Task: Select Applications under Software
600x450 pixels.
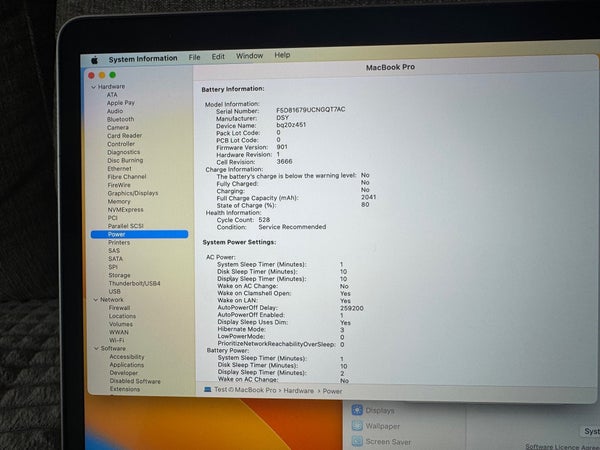Action: (x=127, y=365)
